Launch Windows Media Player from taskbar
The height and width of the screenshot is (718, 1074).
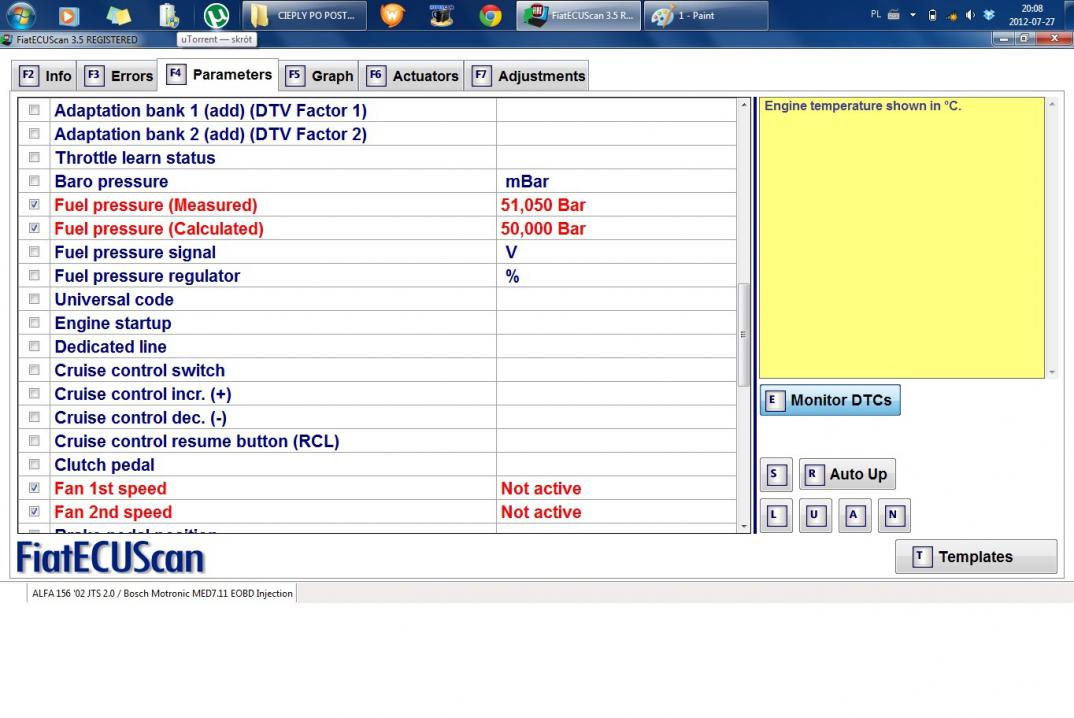68,15
